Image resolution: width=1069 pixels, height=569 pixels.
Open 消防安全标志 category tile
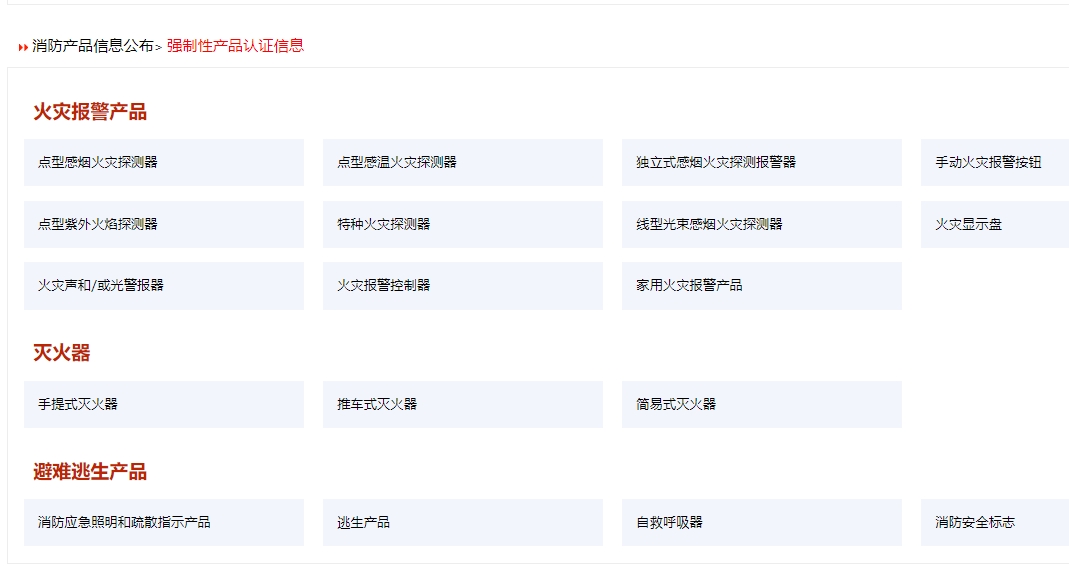(994, 523)
